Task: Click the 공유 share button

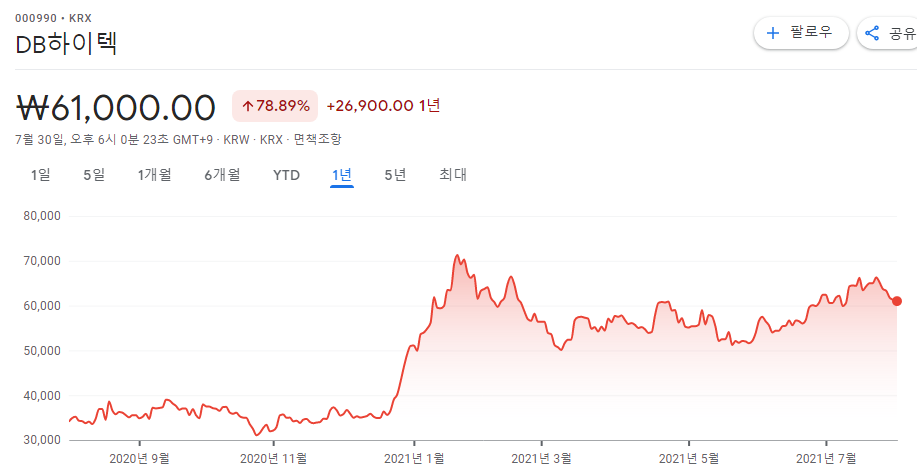Action: click(x=889, y=33)
